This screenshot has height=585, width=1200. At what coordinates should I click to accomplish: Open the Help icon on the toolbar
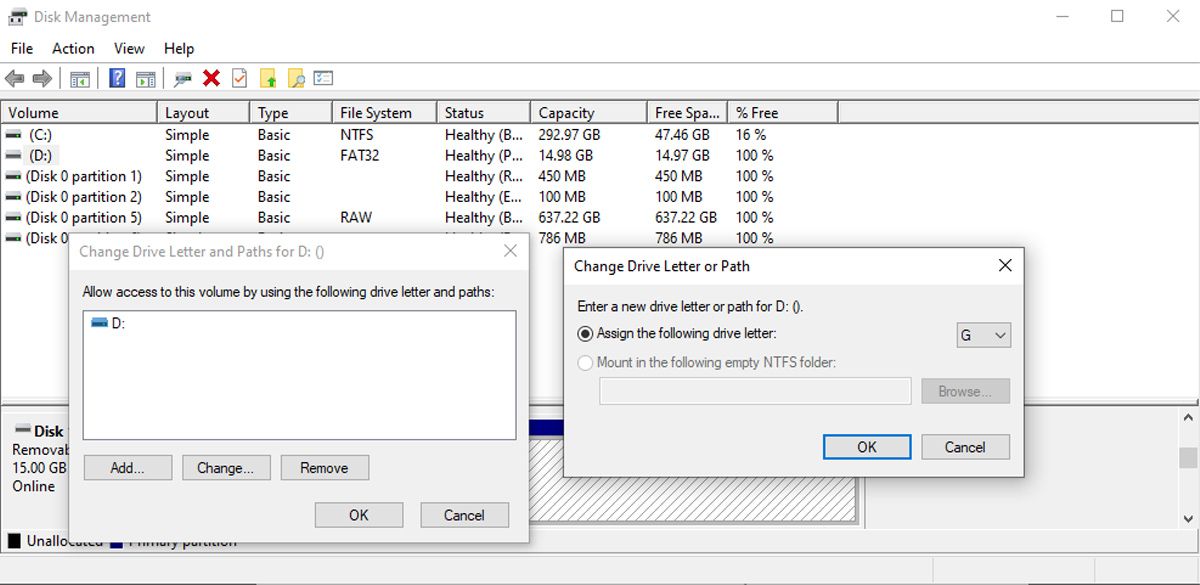pos(117,79)
